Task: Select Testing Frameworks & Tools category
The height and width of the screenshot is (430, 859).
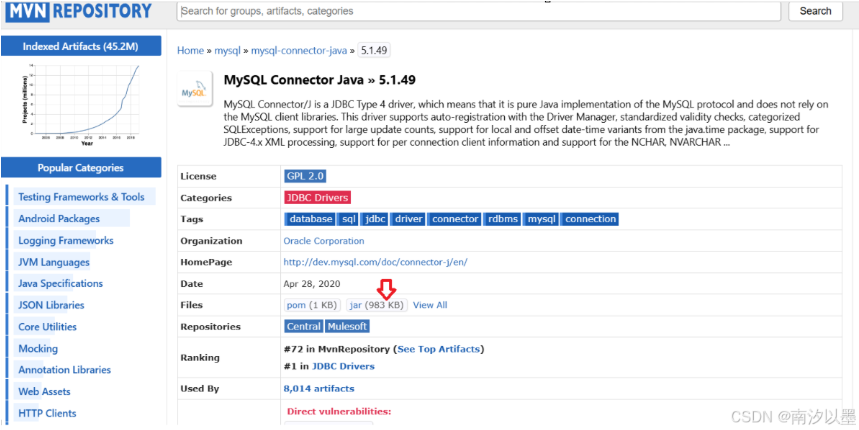Action: [81, 197]
